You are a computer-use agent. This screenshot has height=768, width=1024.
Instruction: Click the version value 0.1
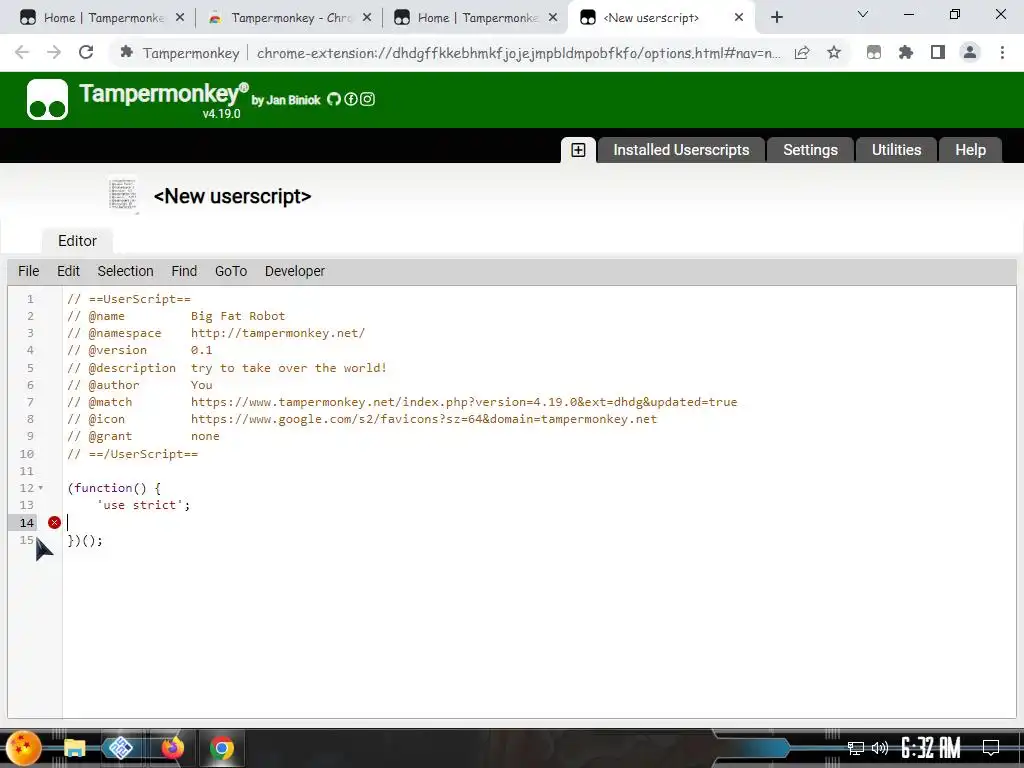pyautogui.click(x=201, y=351)
